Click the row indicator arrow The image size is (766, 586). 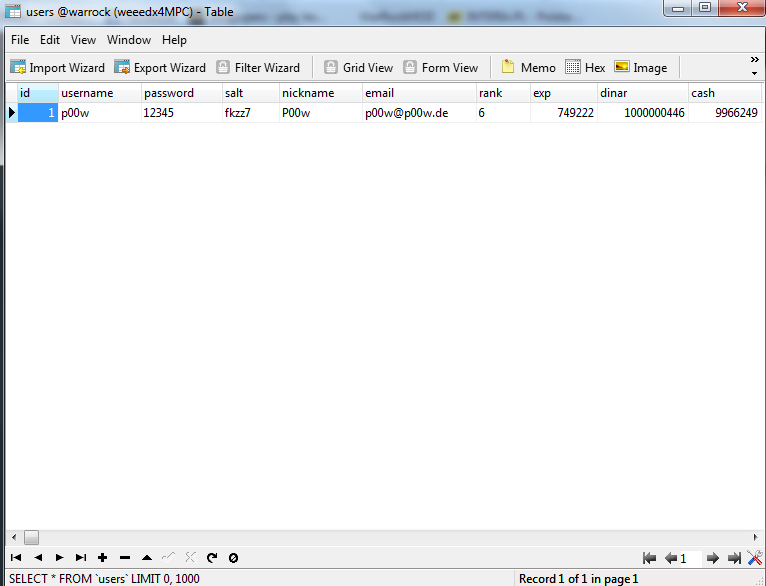tap(12, 113)
